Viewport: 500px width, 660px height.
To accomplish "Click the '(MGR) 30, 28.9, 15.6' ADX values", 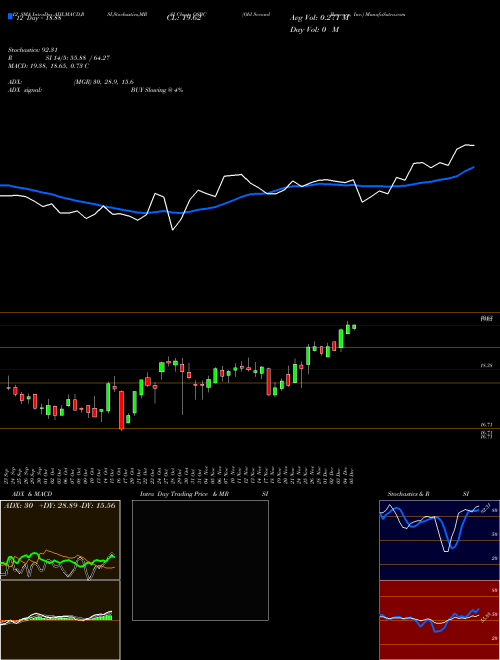I will point(104,82).
